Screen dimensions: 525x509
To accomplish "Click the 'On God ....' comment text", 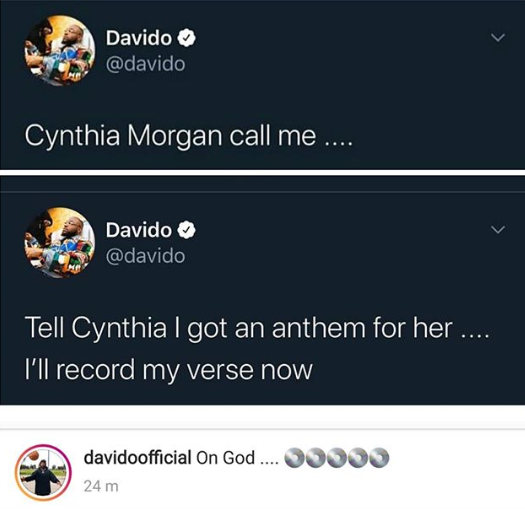I will point(237,457).
